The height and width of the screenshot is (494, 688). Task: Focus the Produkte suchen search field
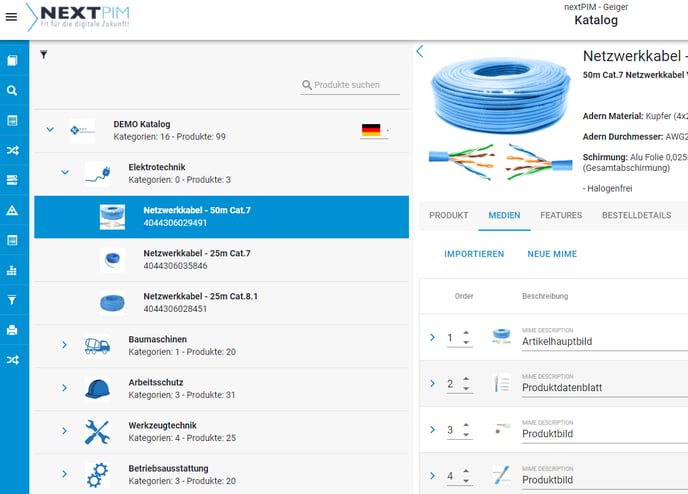click(x=350, y=85)
